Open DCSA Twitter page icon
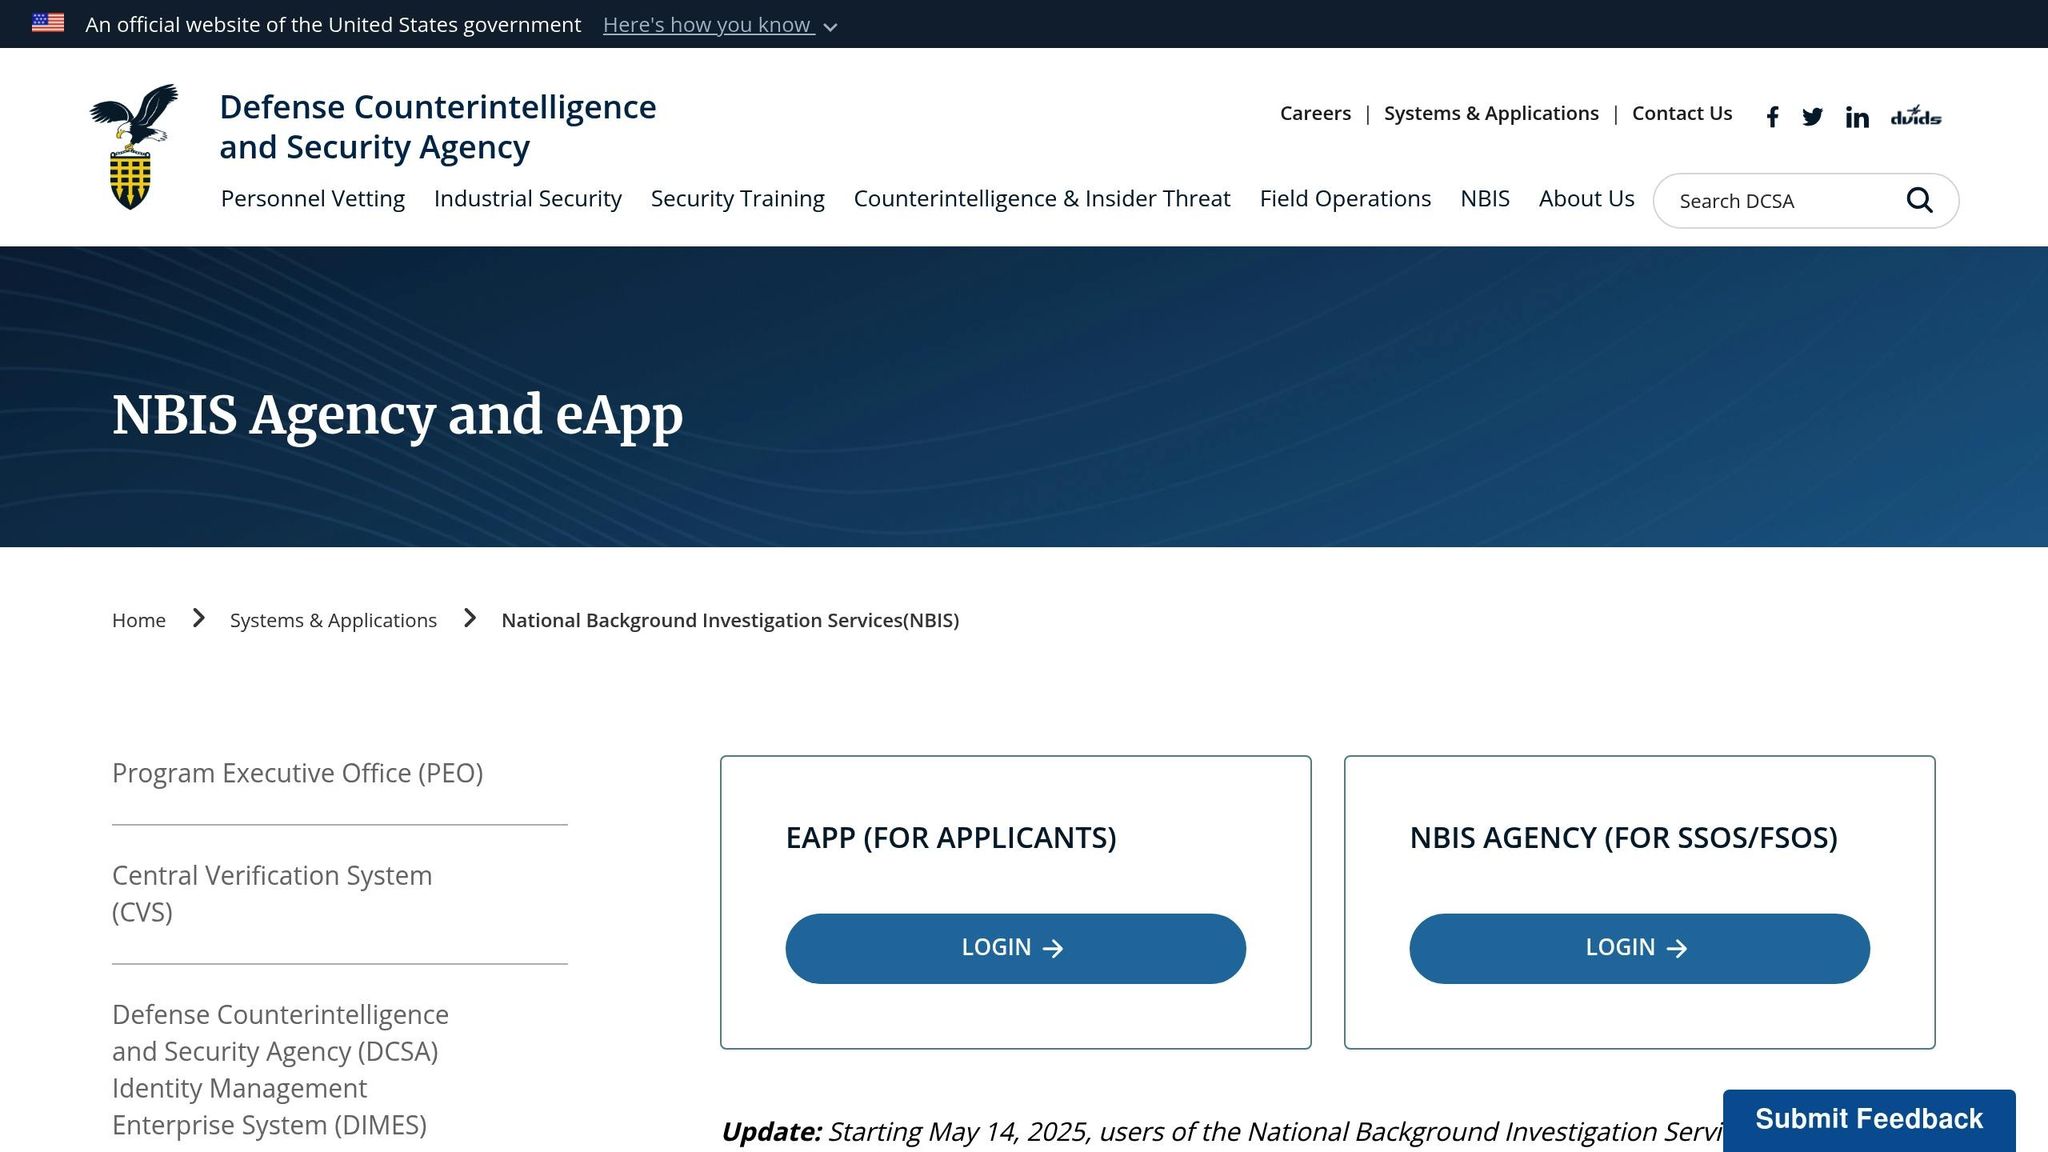 point(1812,117)
